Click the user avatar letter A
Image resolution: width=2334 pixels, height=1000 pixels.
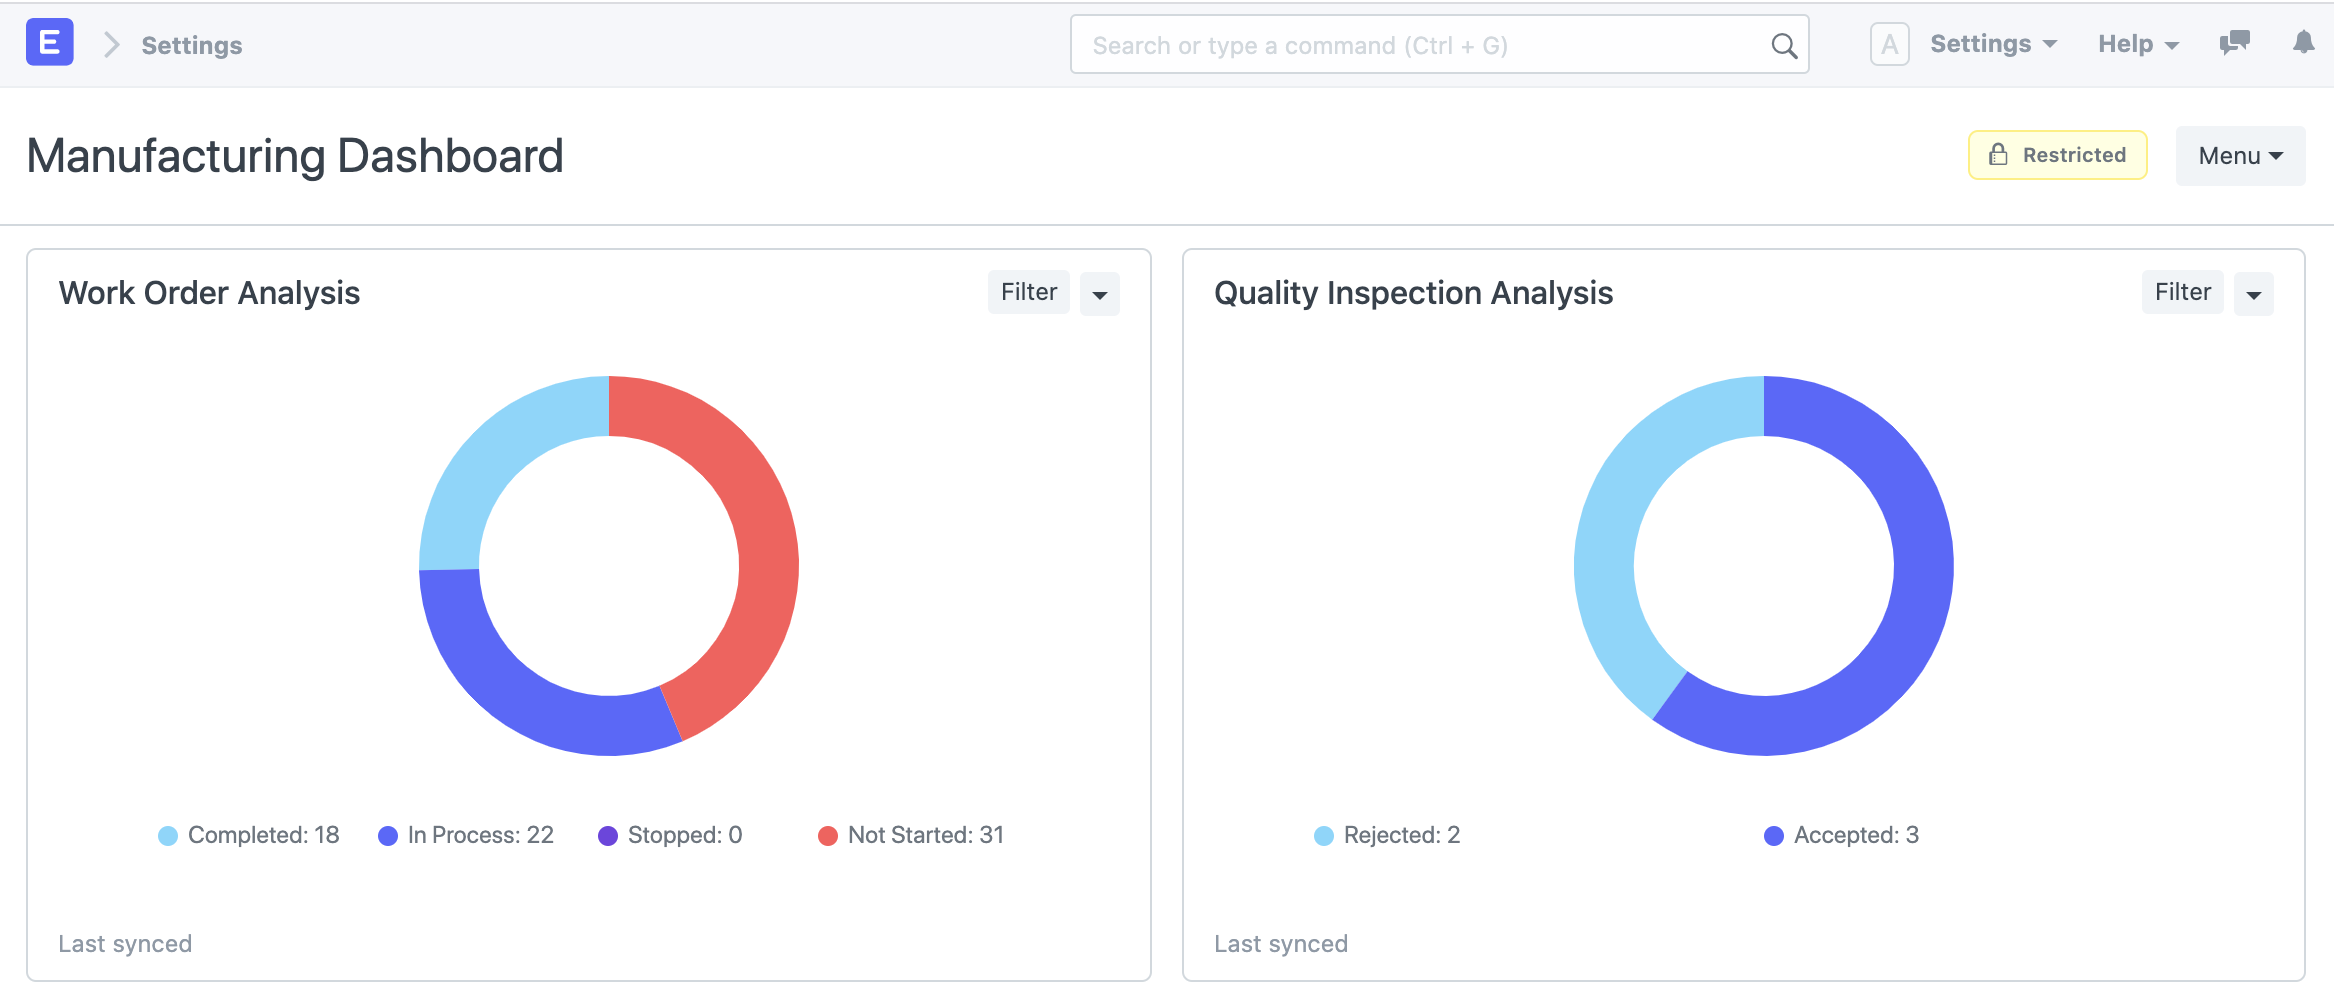pyautogui.click(x=1889, y=44)
